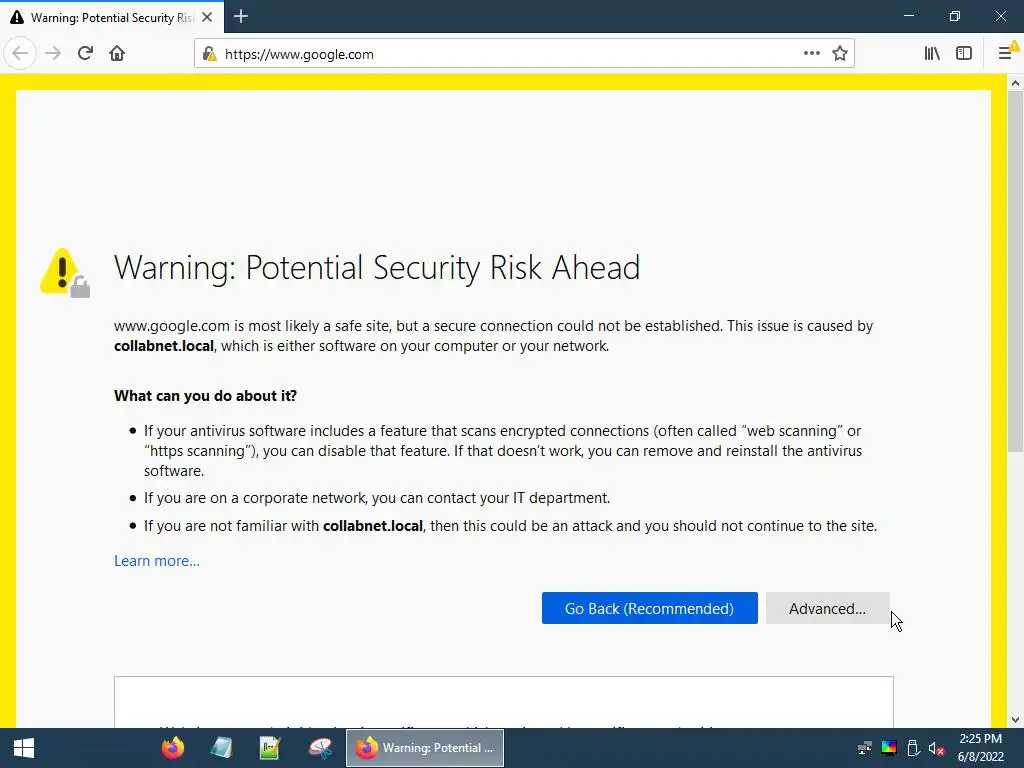Open the Firefox hamburger application menu
The width and height of the screenshot is (1024, 768).
pyautogui.click(x=1005, y=53)
